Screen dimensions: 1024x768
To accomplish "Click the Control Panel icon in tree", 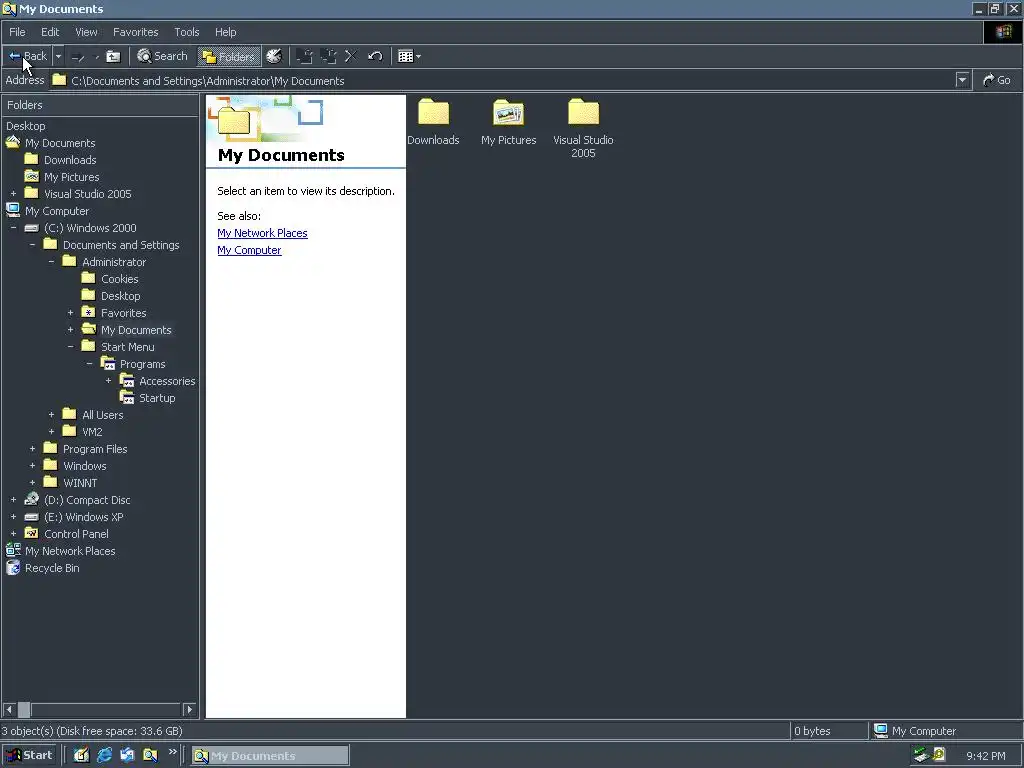I will [31, 533].
